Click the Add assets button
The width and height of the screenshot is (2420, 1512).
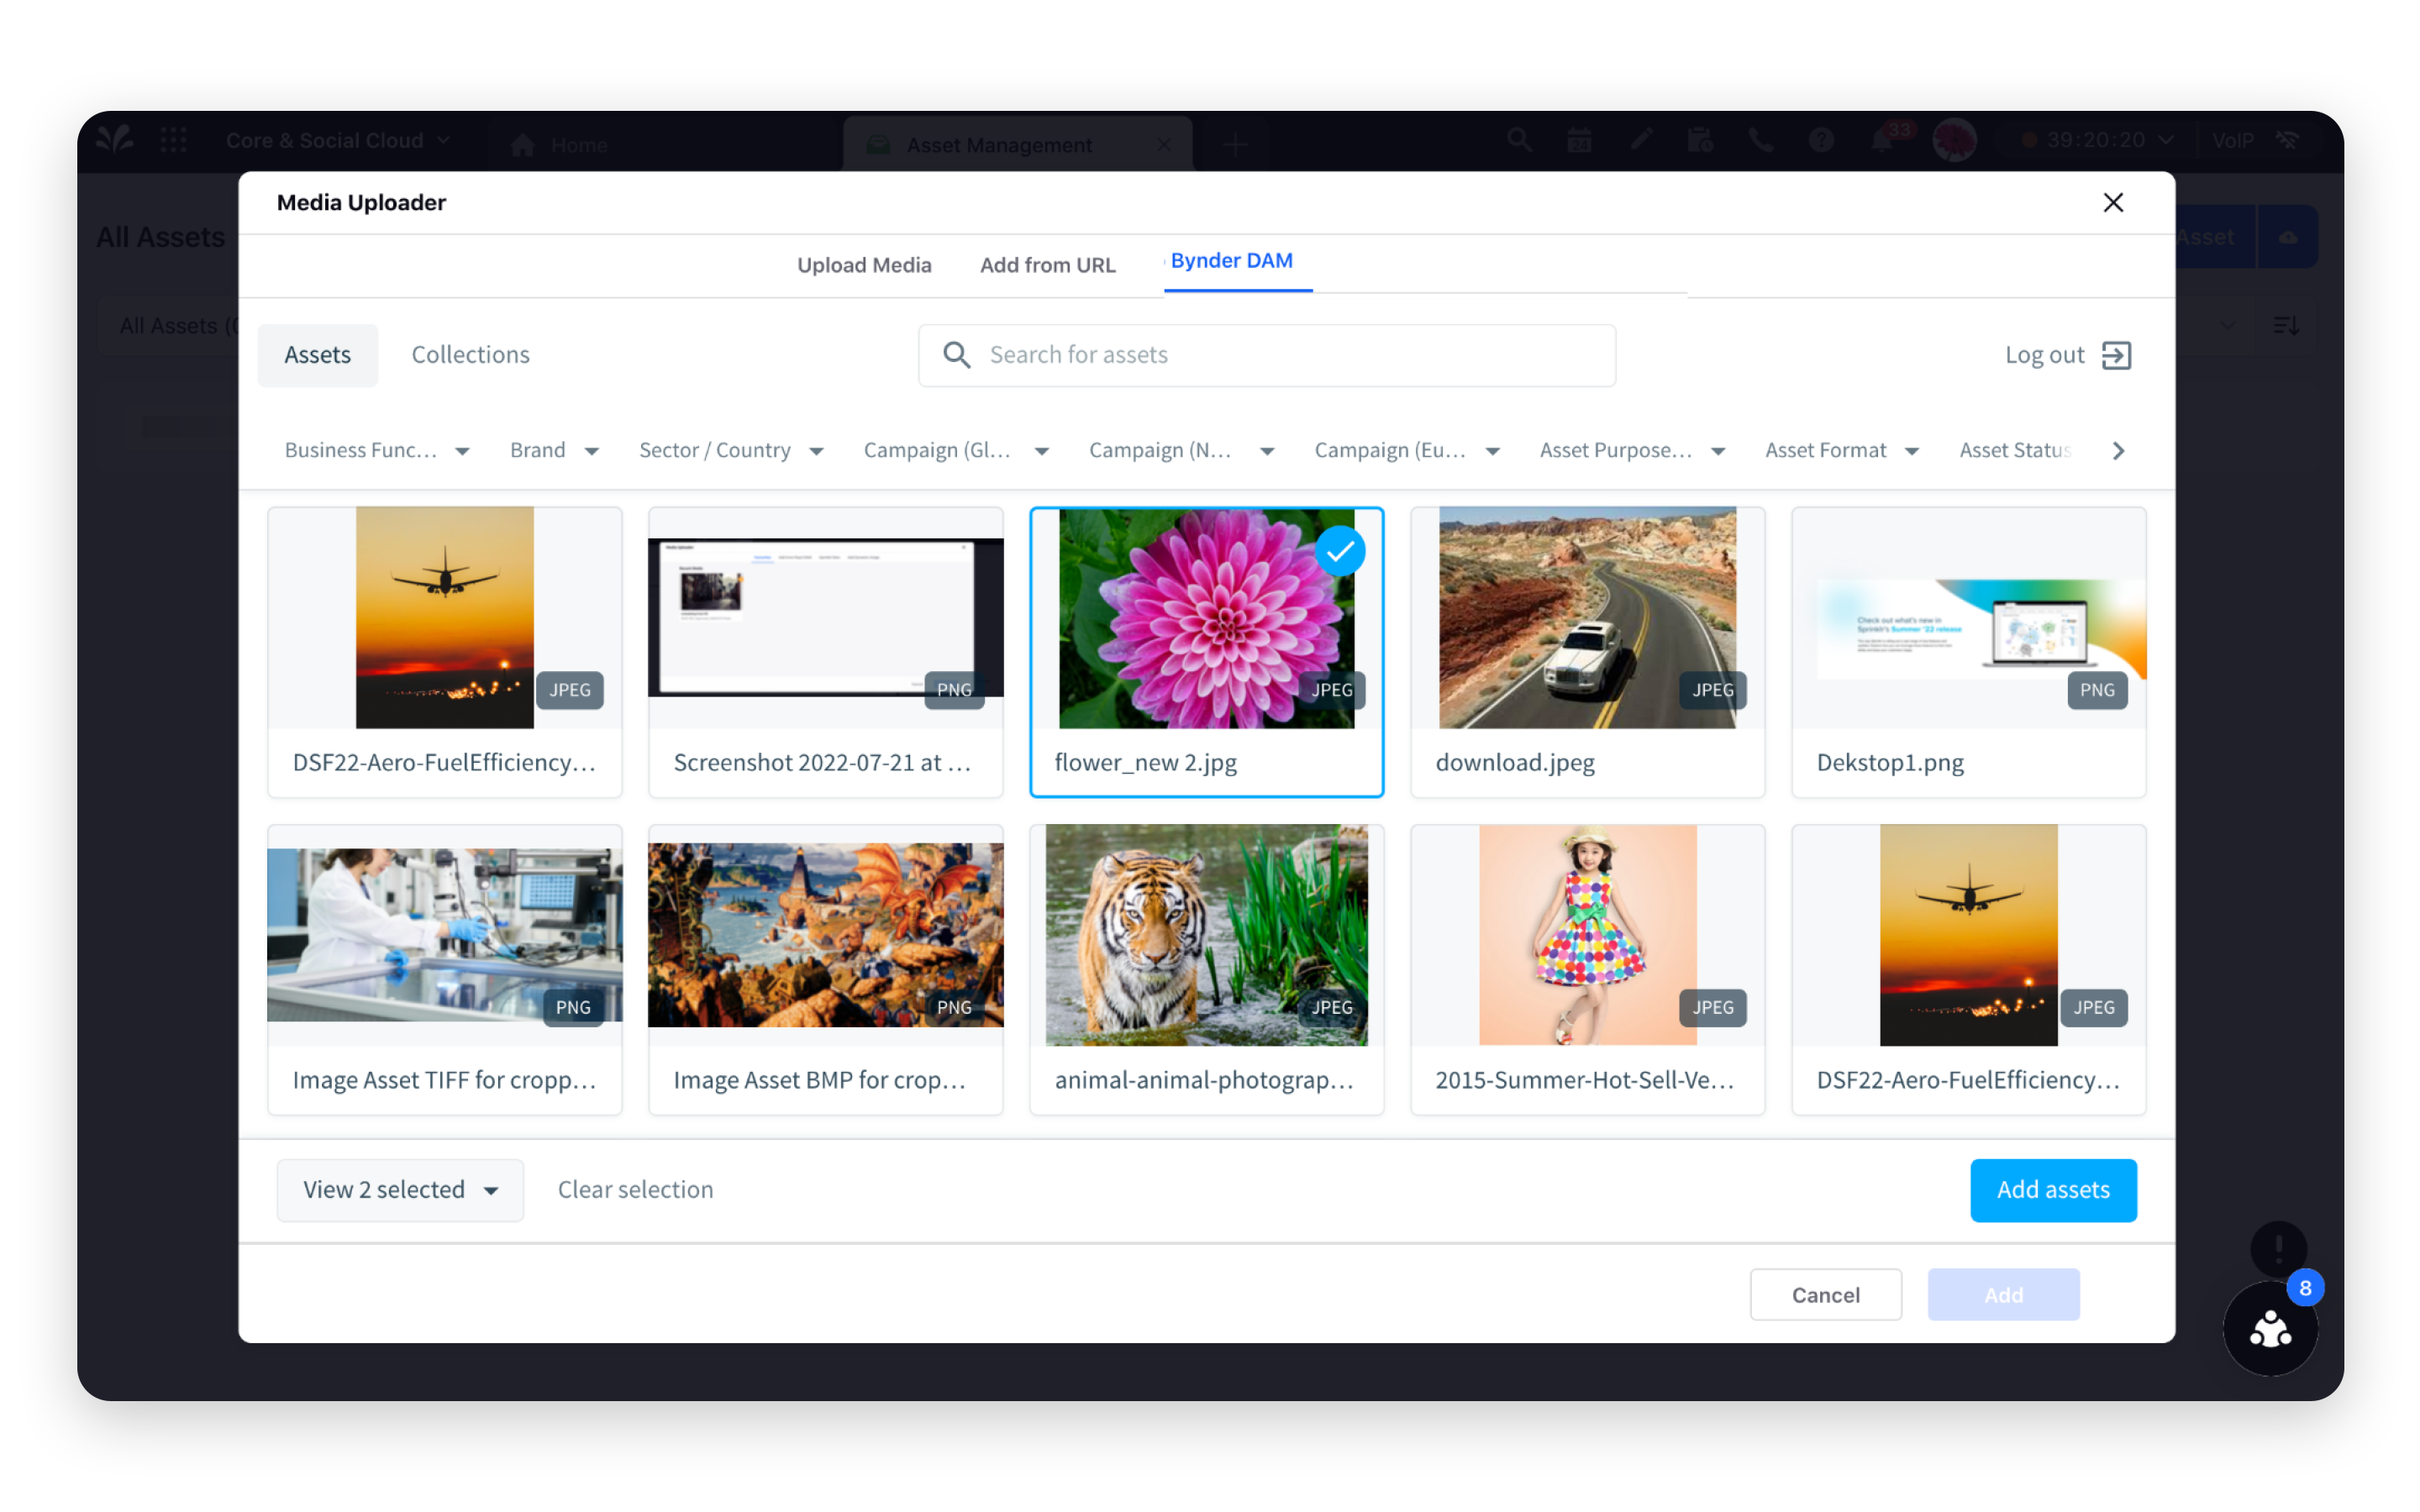2052,1190
